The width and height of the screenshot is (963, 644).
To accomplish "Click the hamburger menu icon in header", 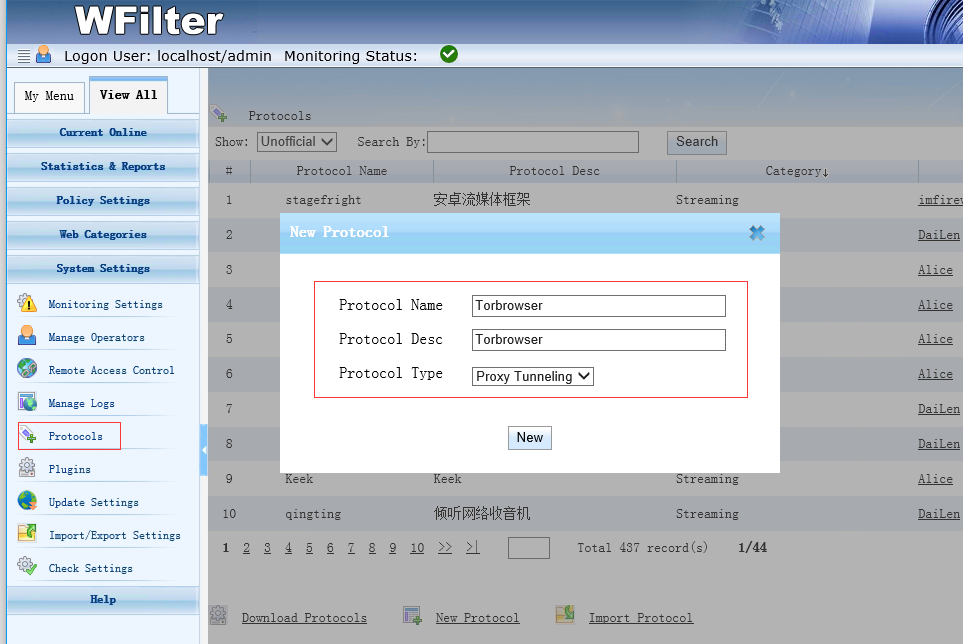I will (x=24, y=56).
